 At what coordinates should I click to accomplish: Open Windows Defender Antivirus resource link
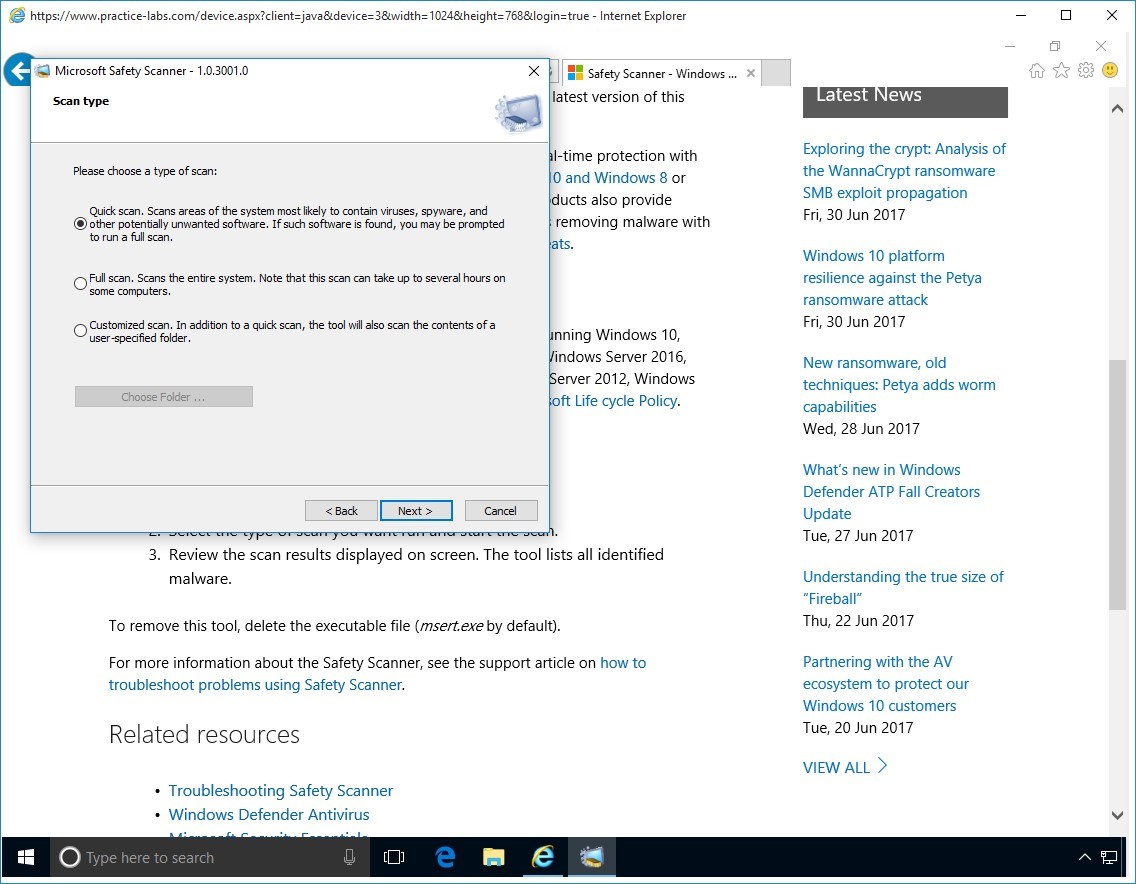click(x=269, y=814)
